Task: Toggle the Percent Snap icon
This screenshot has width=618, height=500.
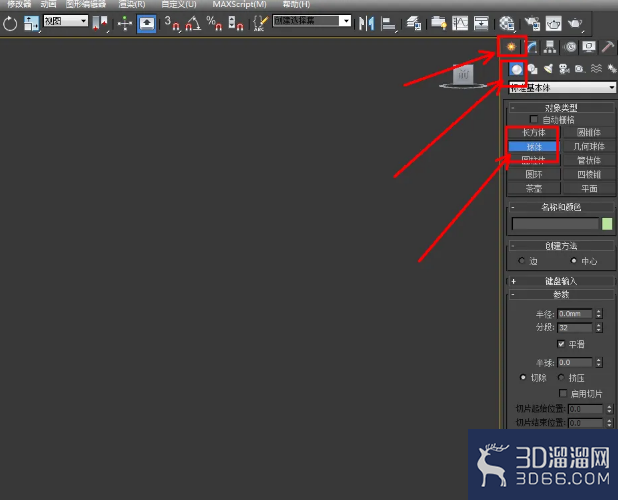Action: coord(214,23)
